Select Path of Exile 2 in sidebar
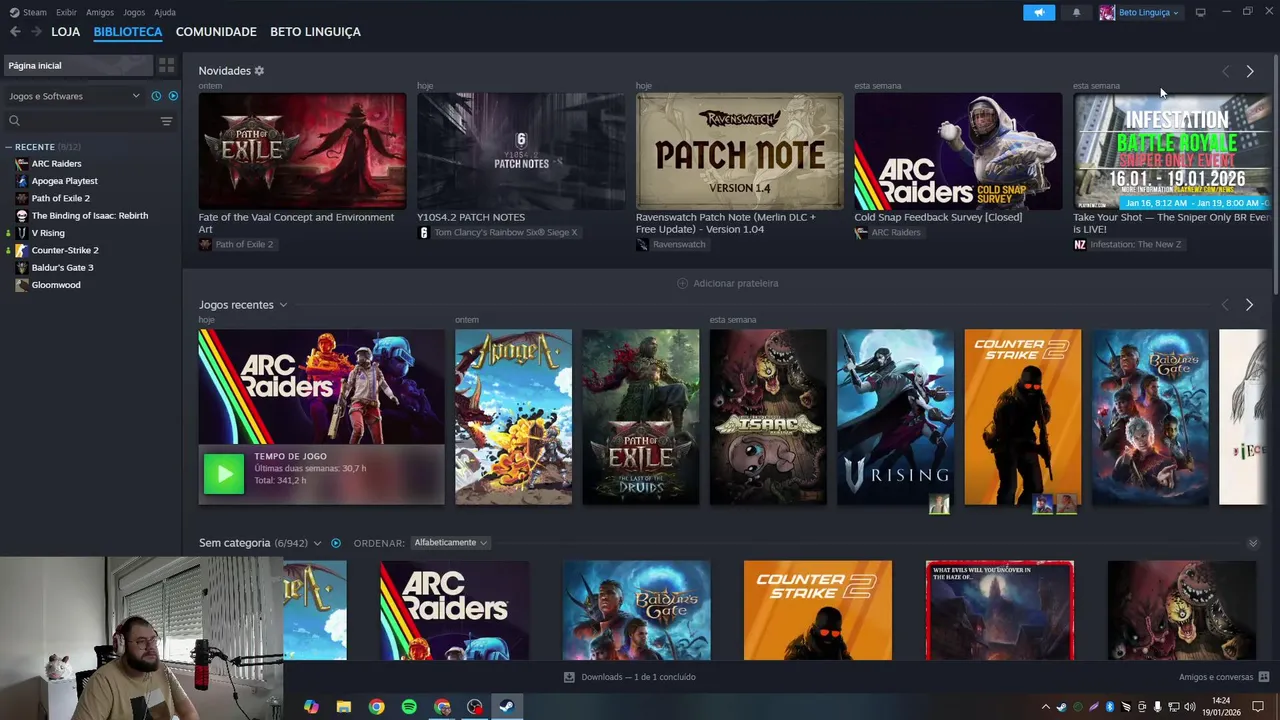The height and width of the screenshot is (720, 1280). point(60,198)
